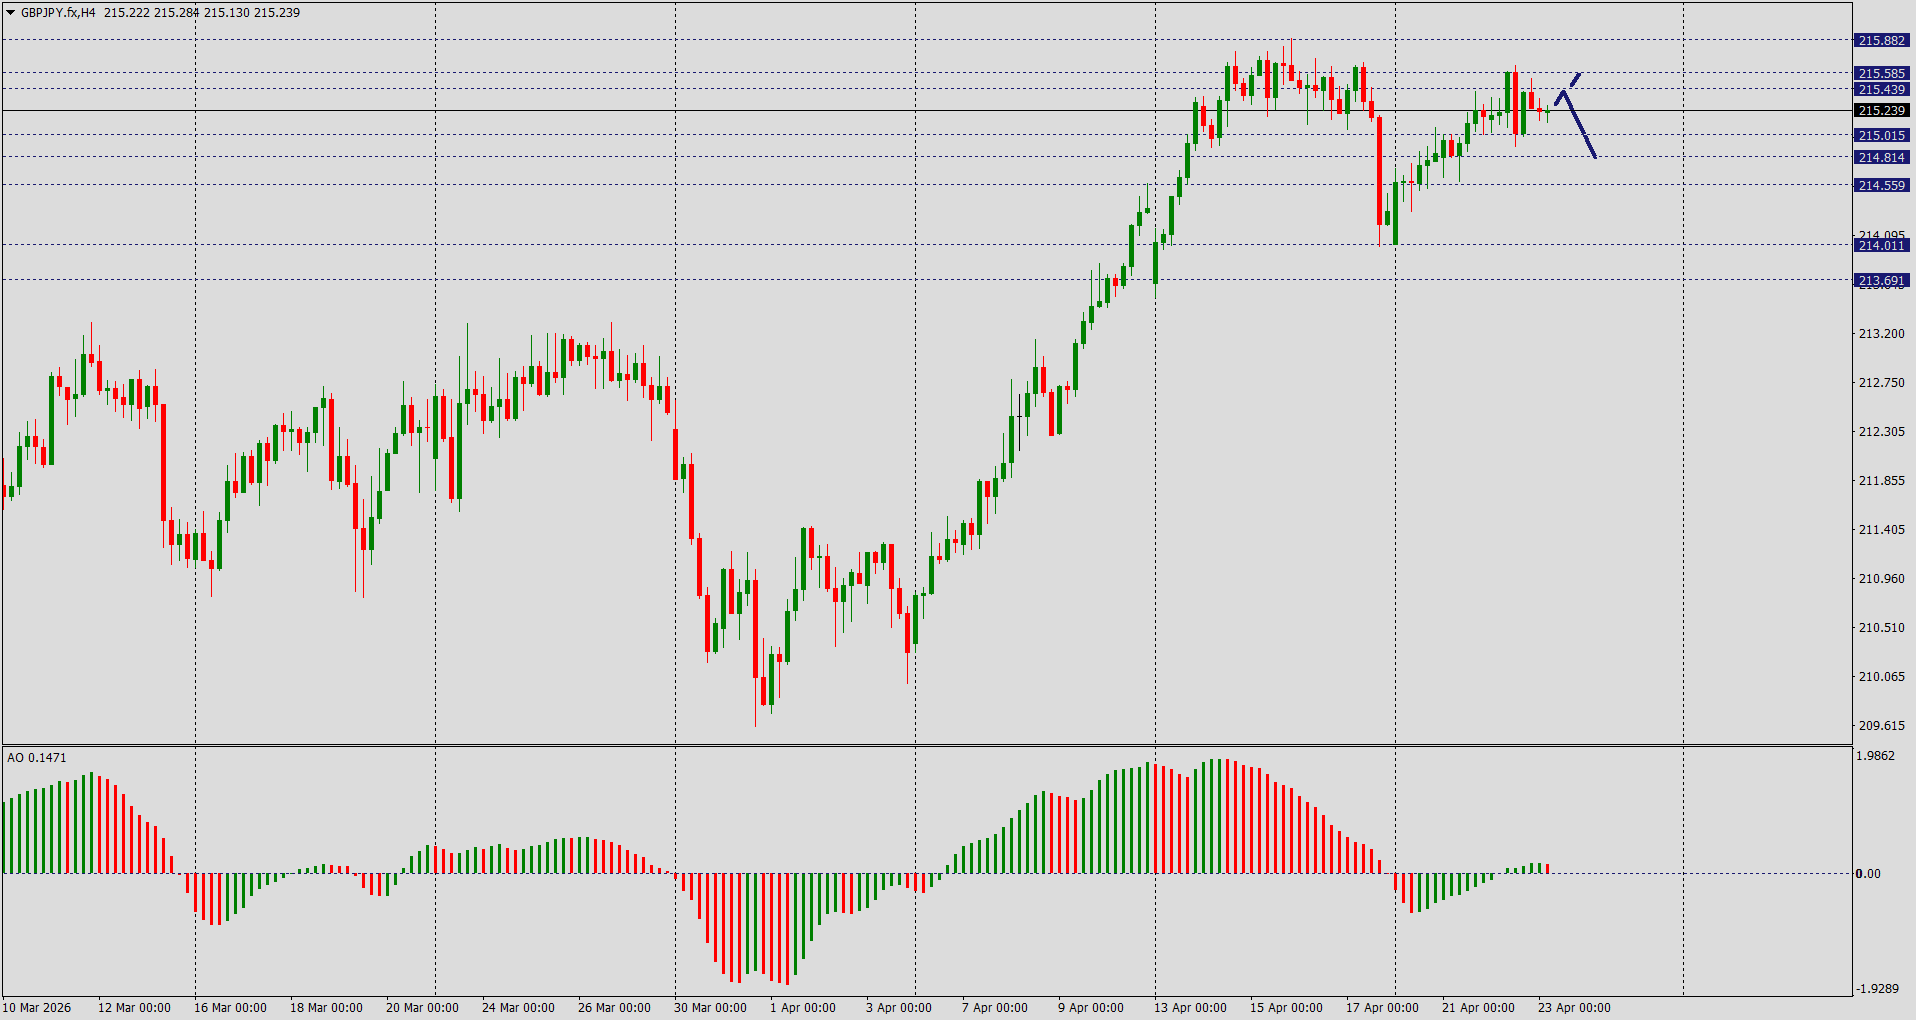Click the 13 Apr 00:00 time label

(1190, 1008)
